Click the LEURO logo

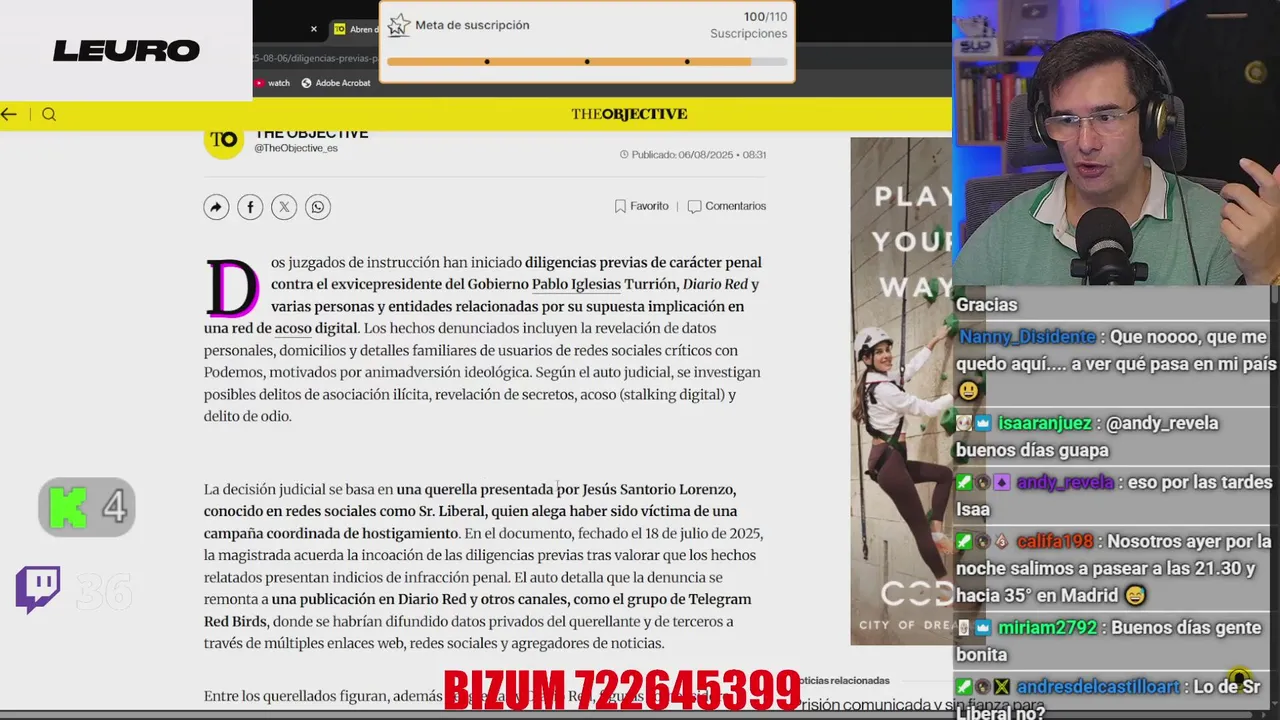pos(126,51)
